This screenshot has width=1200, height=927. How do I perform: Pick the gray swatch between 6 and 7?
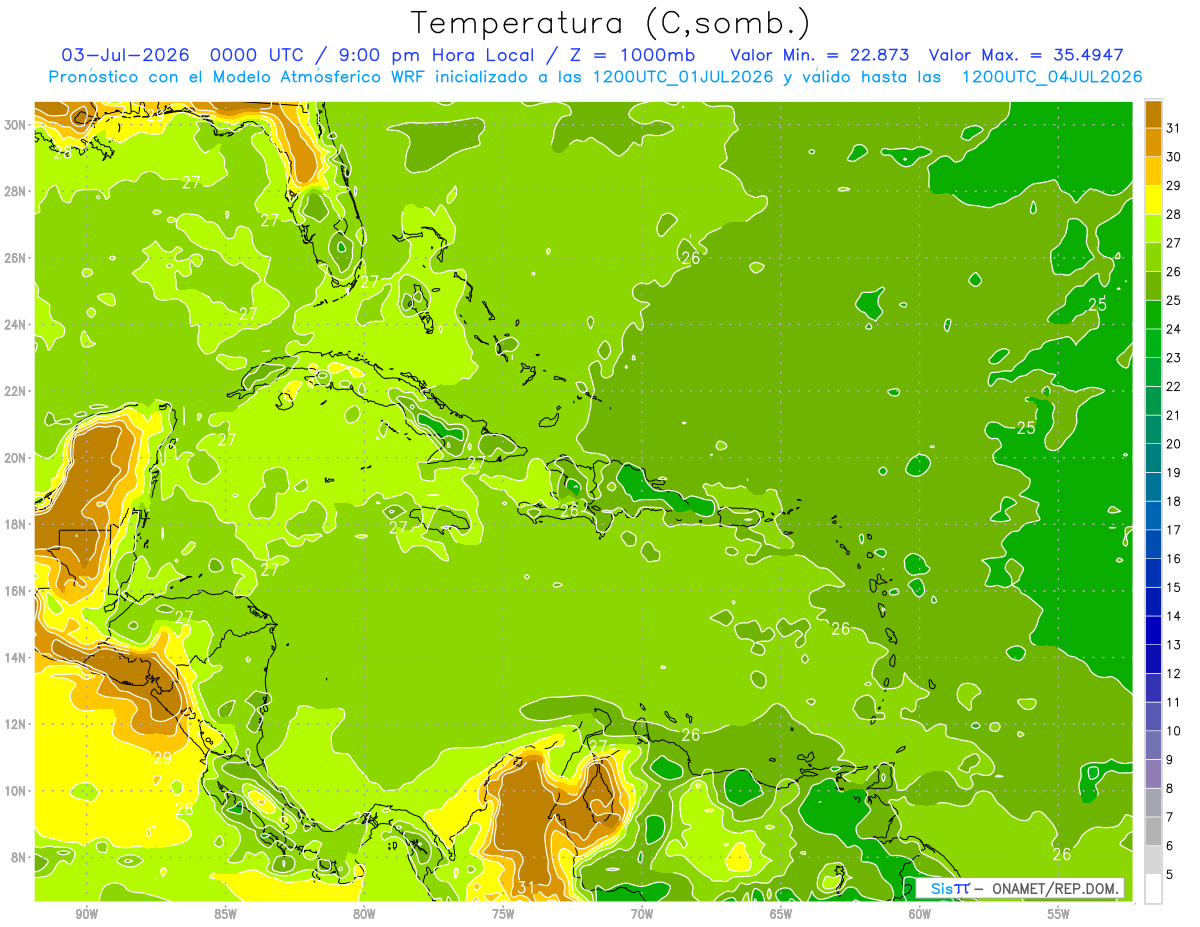[1153, 831]
